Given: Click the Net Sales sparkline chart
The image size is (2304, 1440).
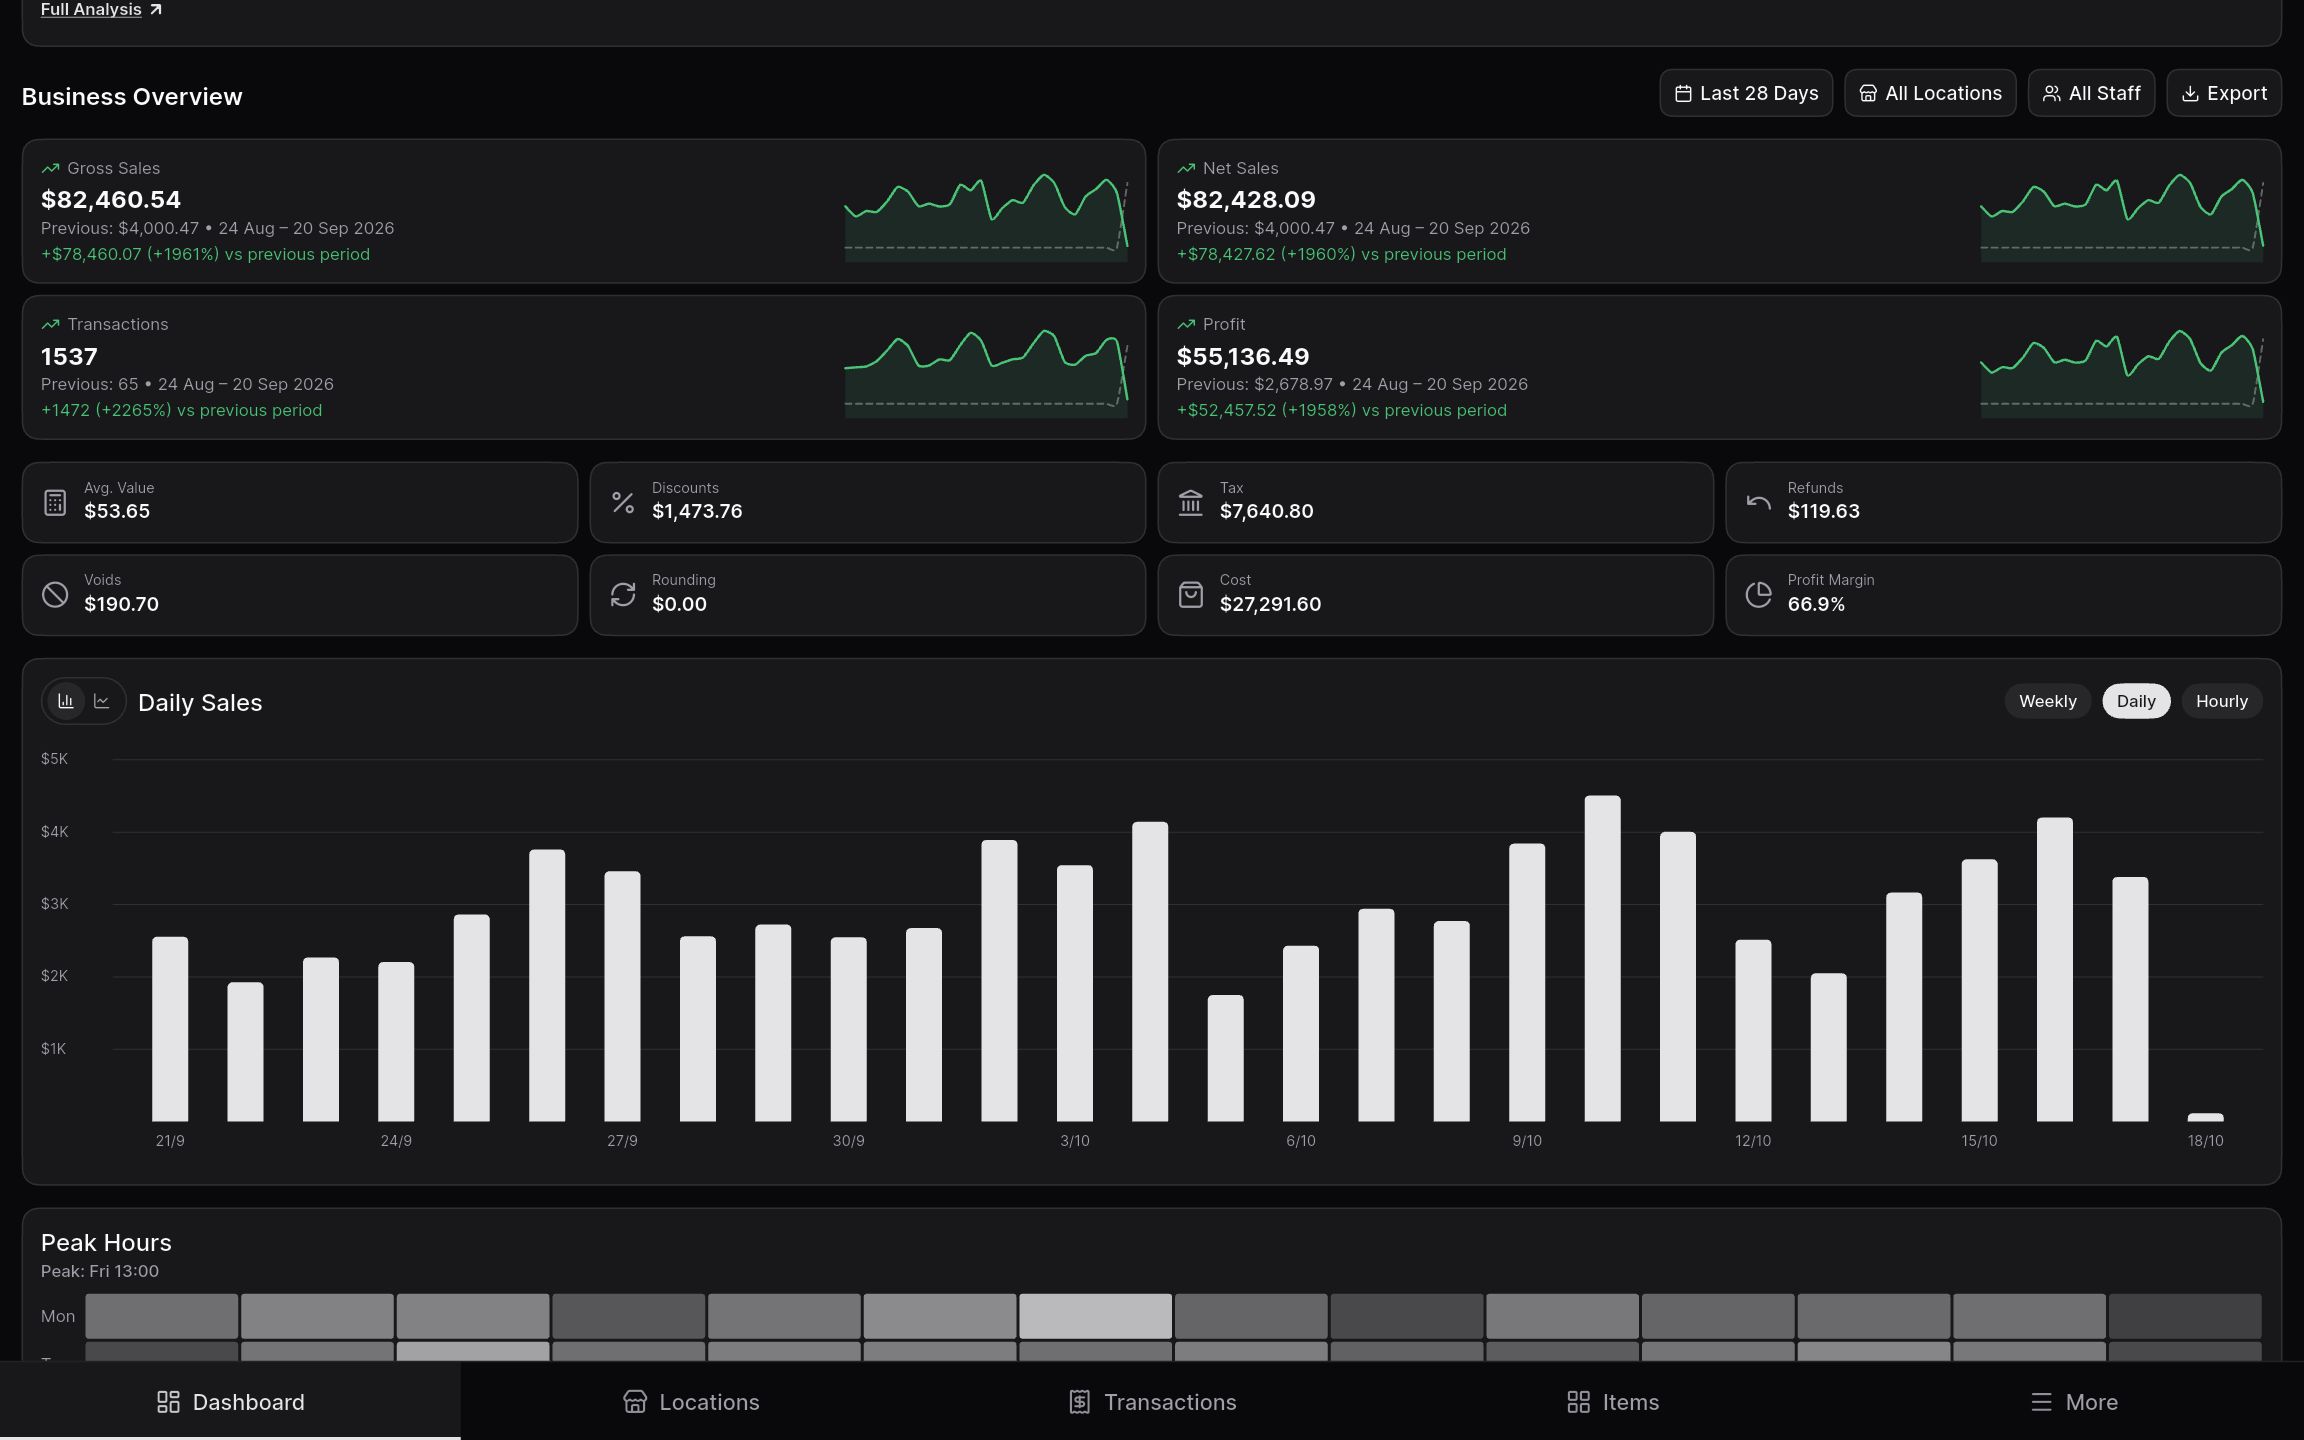Looking at the screenshot, I should tap(2121, 216).
